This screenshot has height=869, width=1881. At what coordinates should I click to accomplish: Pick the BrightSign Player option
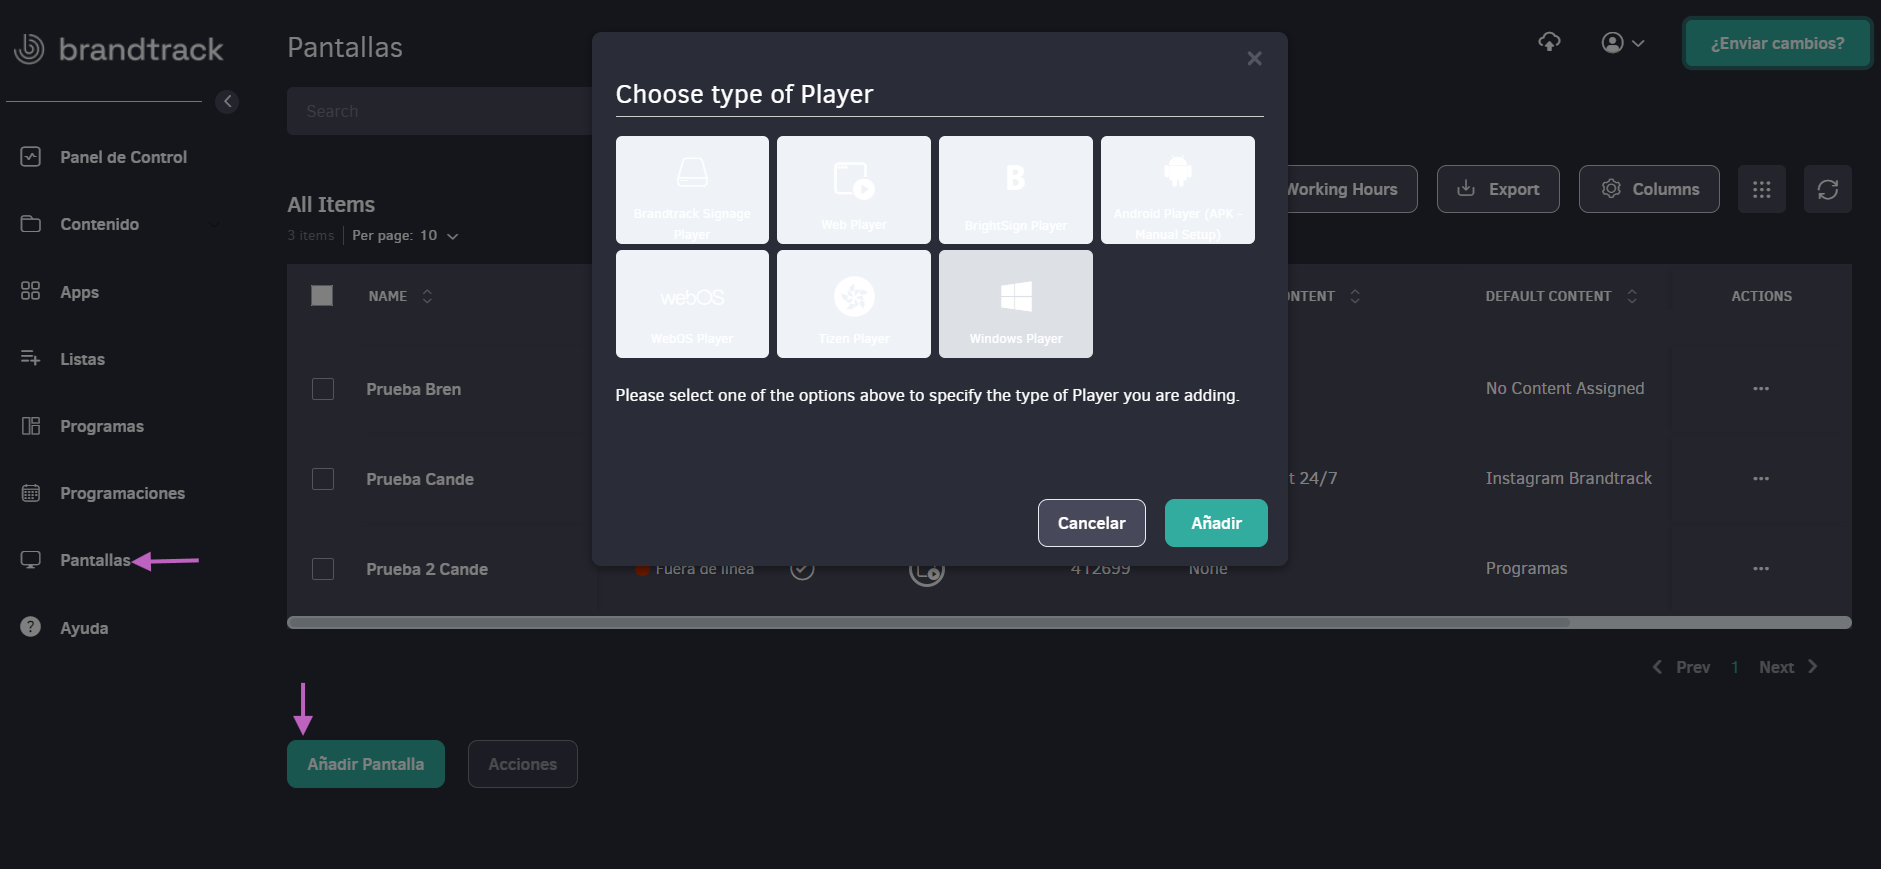1016,190
